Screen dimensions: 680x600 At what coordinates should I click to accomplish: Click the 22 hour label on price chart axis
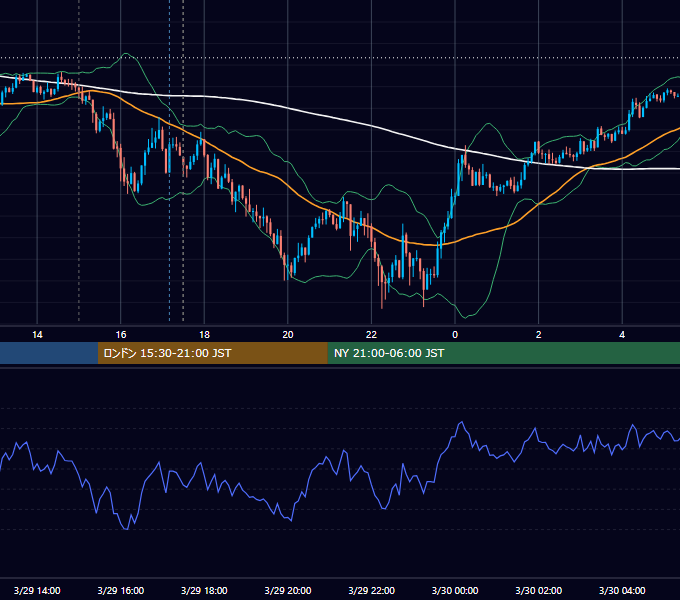tap(371, 335)
